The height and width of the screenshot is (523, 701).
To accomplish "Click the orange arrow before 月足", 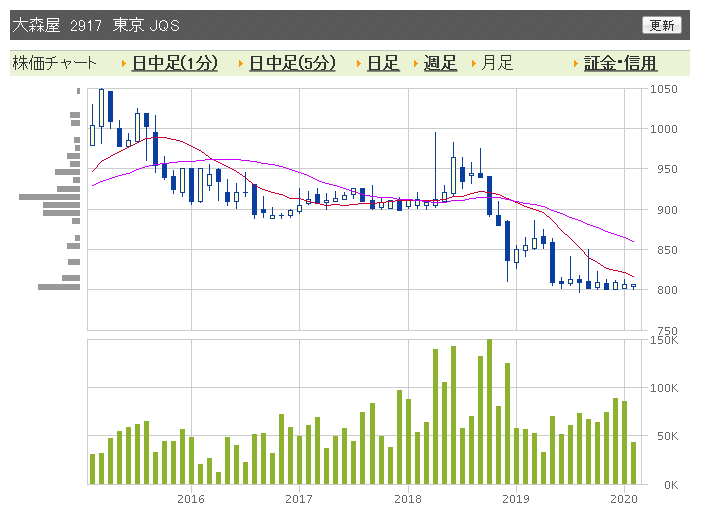I will 474,63.
